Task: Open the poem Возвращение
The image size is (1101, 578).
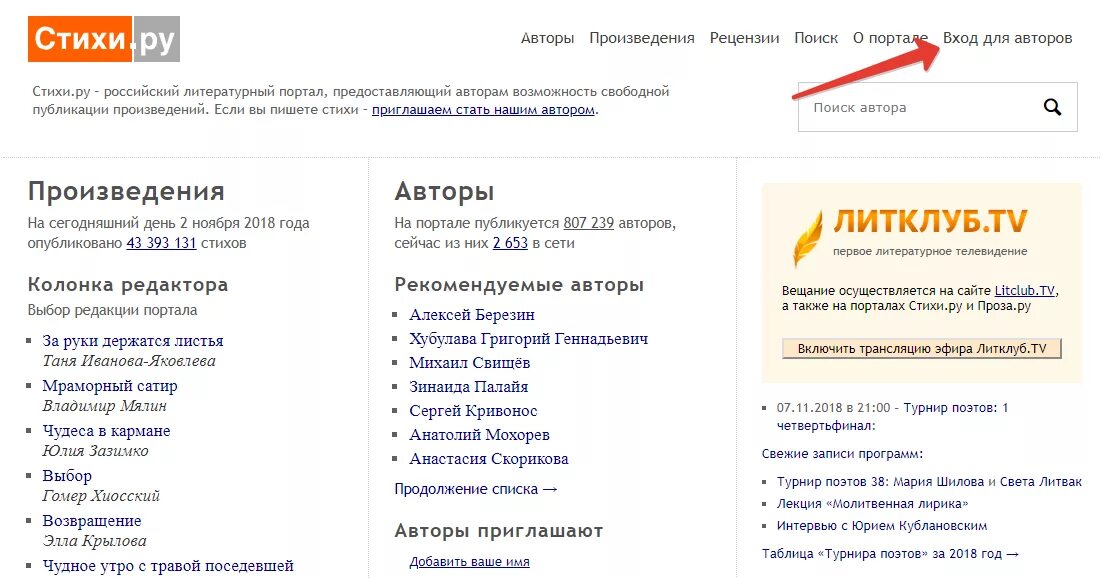Action: pos(92,520)
